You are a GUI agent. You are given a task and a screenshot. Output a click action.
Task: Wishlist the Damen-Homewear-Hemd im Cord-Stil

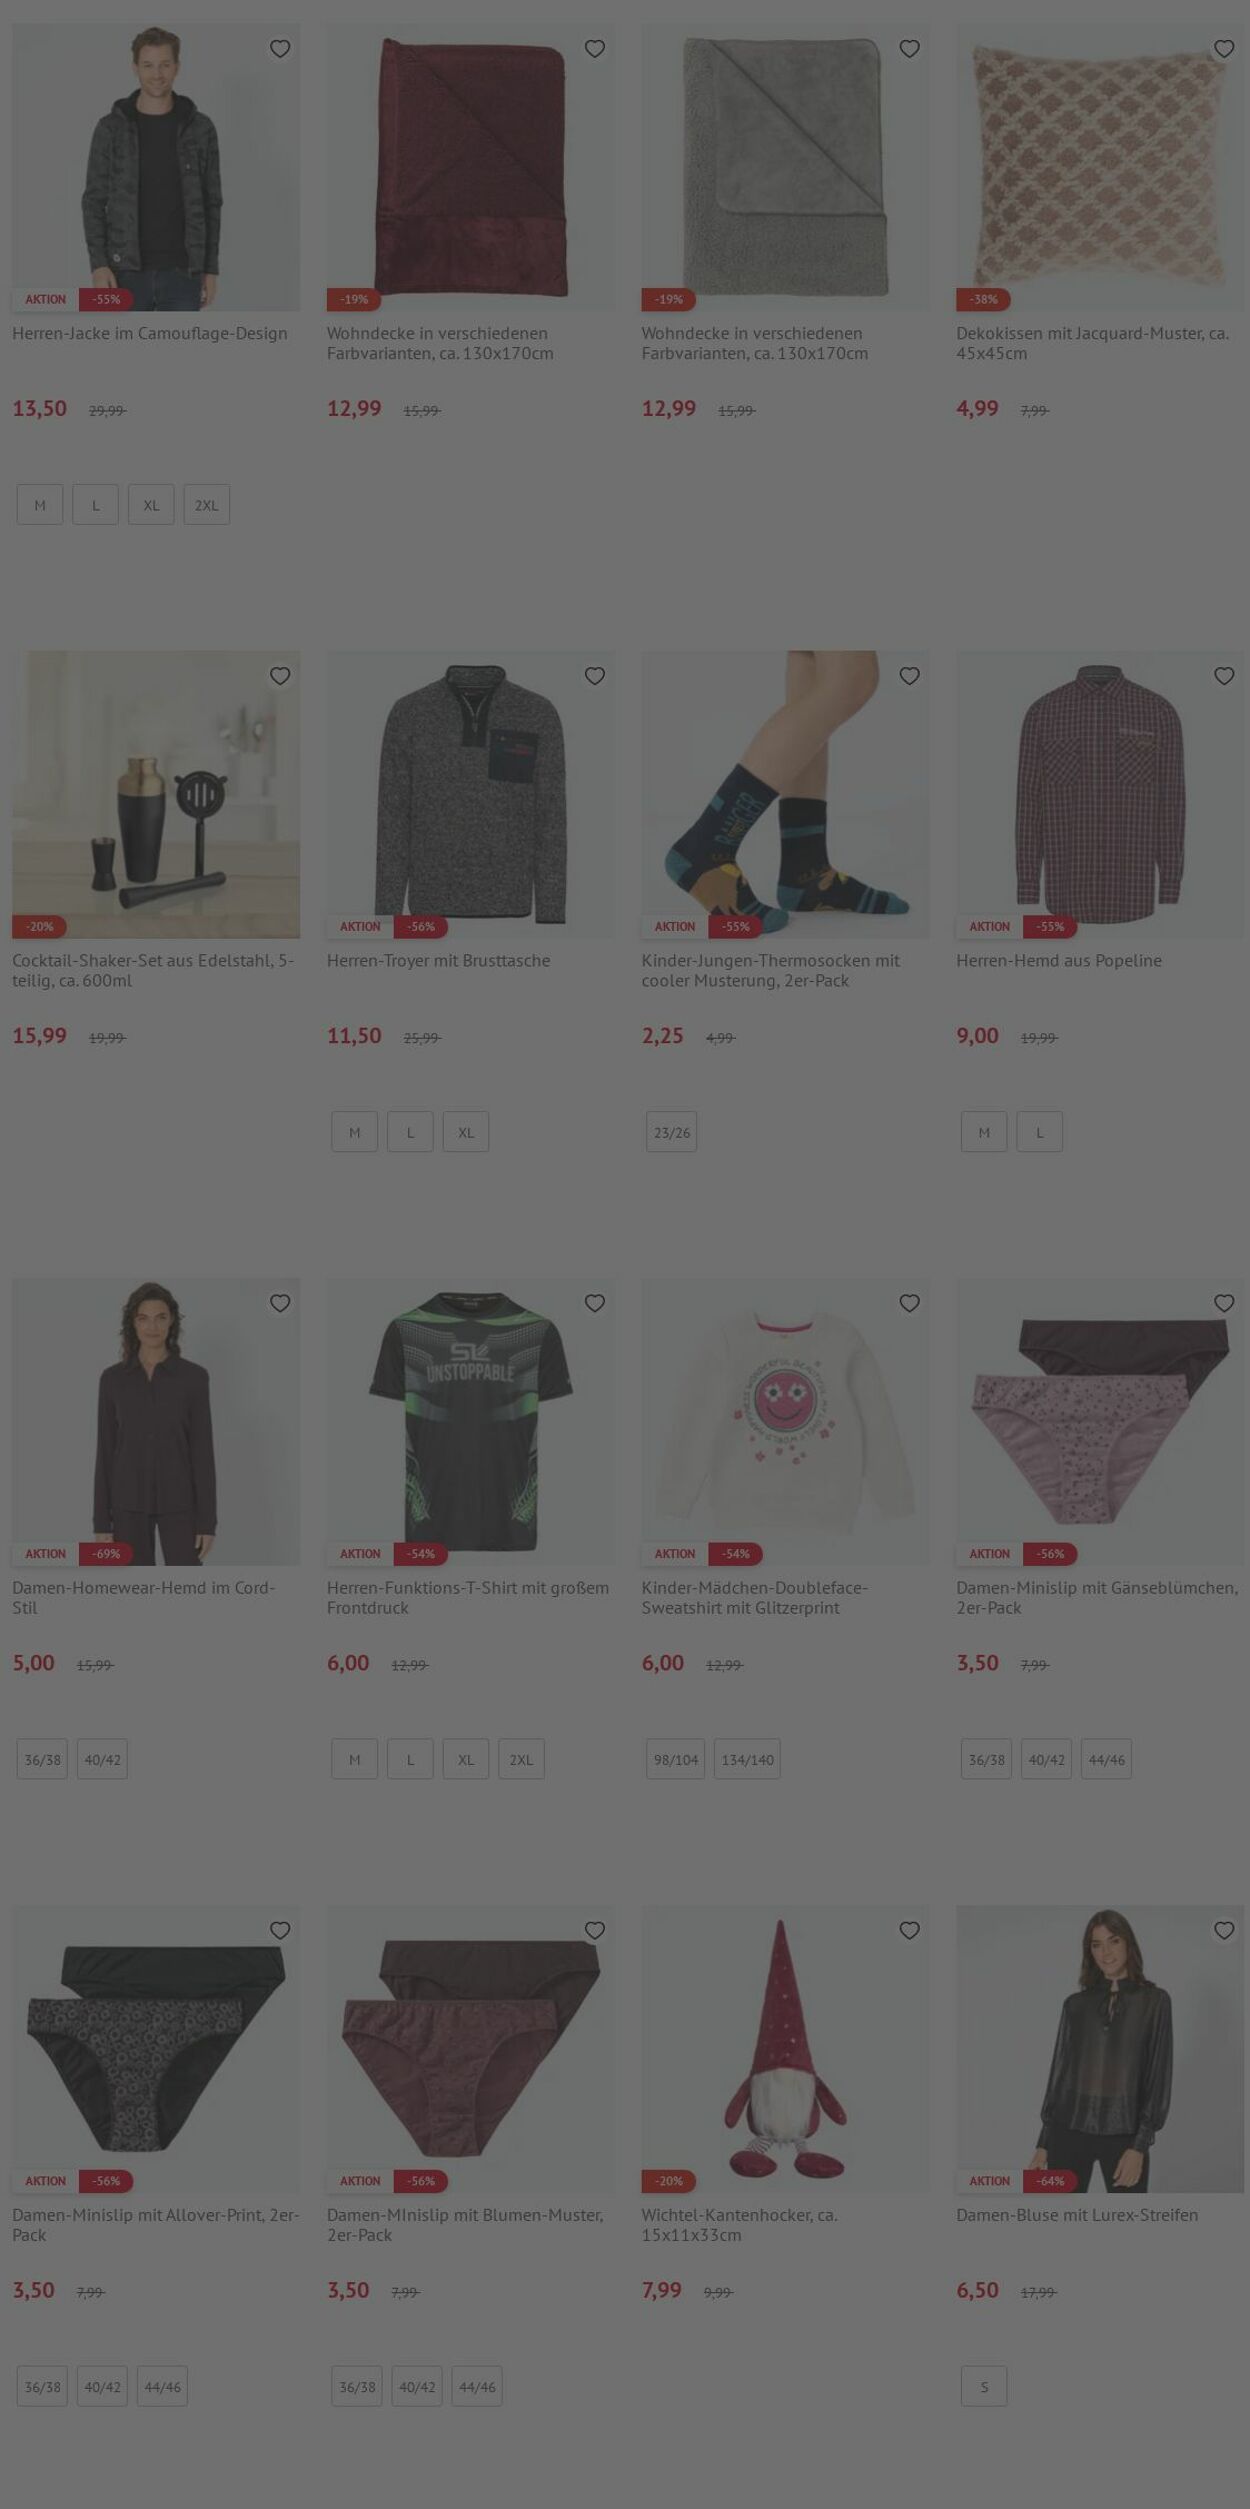click(280, 1303)
